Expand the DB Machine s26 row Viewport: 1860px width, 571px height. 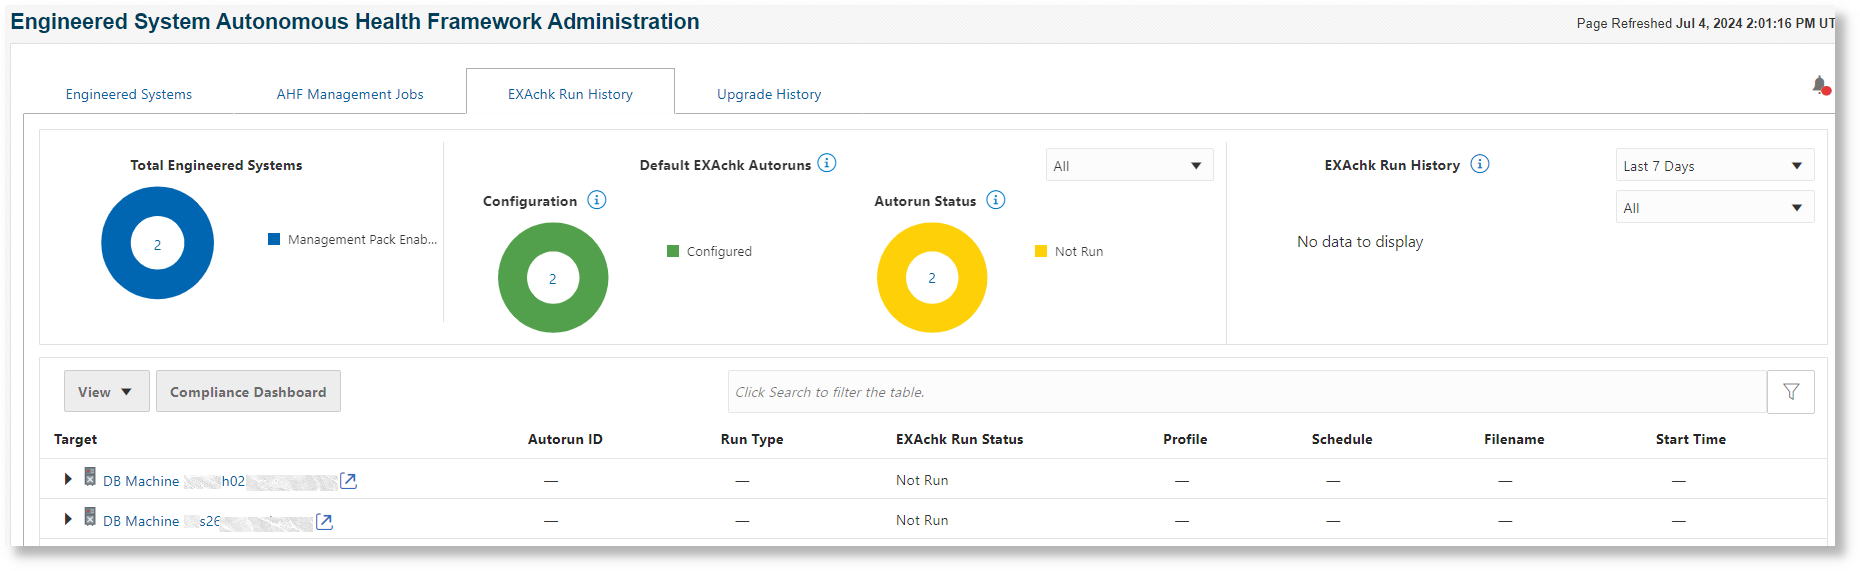68,519
